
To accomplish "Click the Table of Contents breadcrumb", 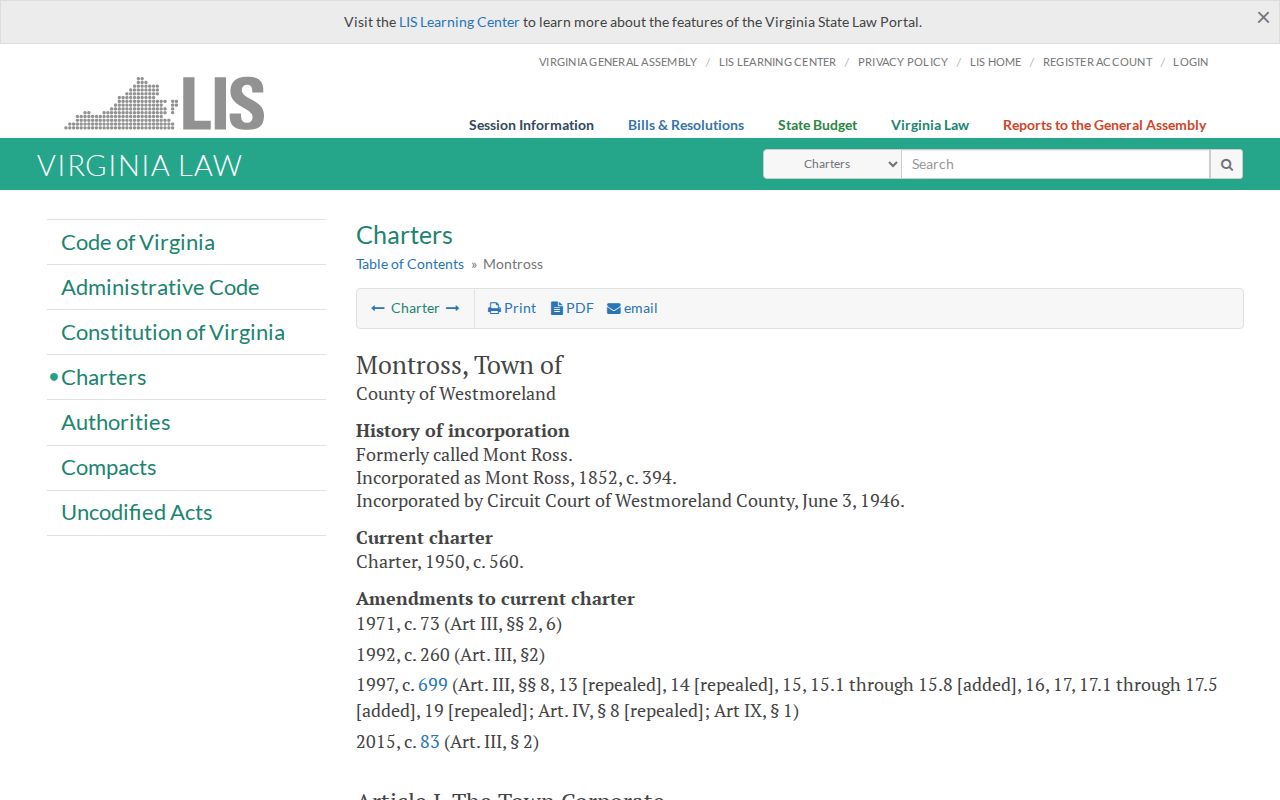I will pos(410,264).
